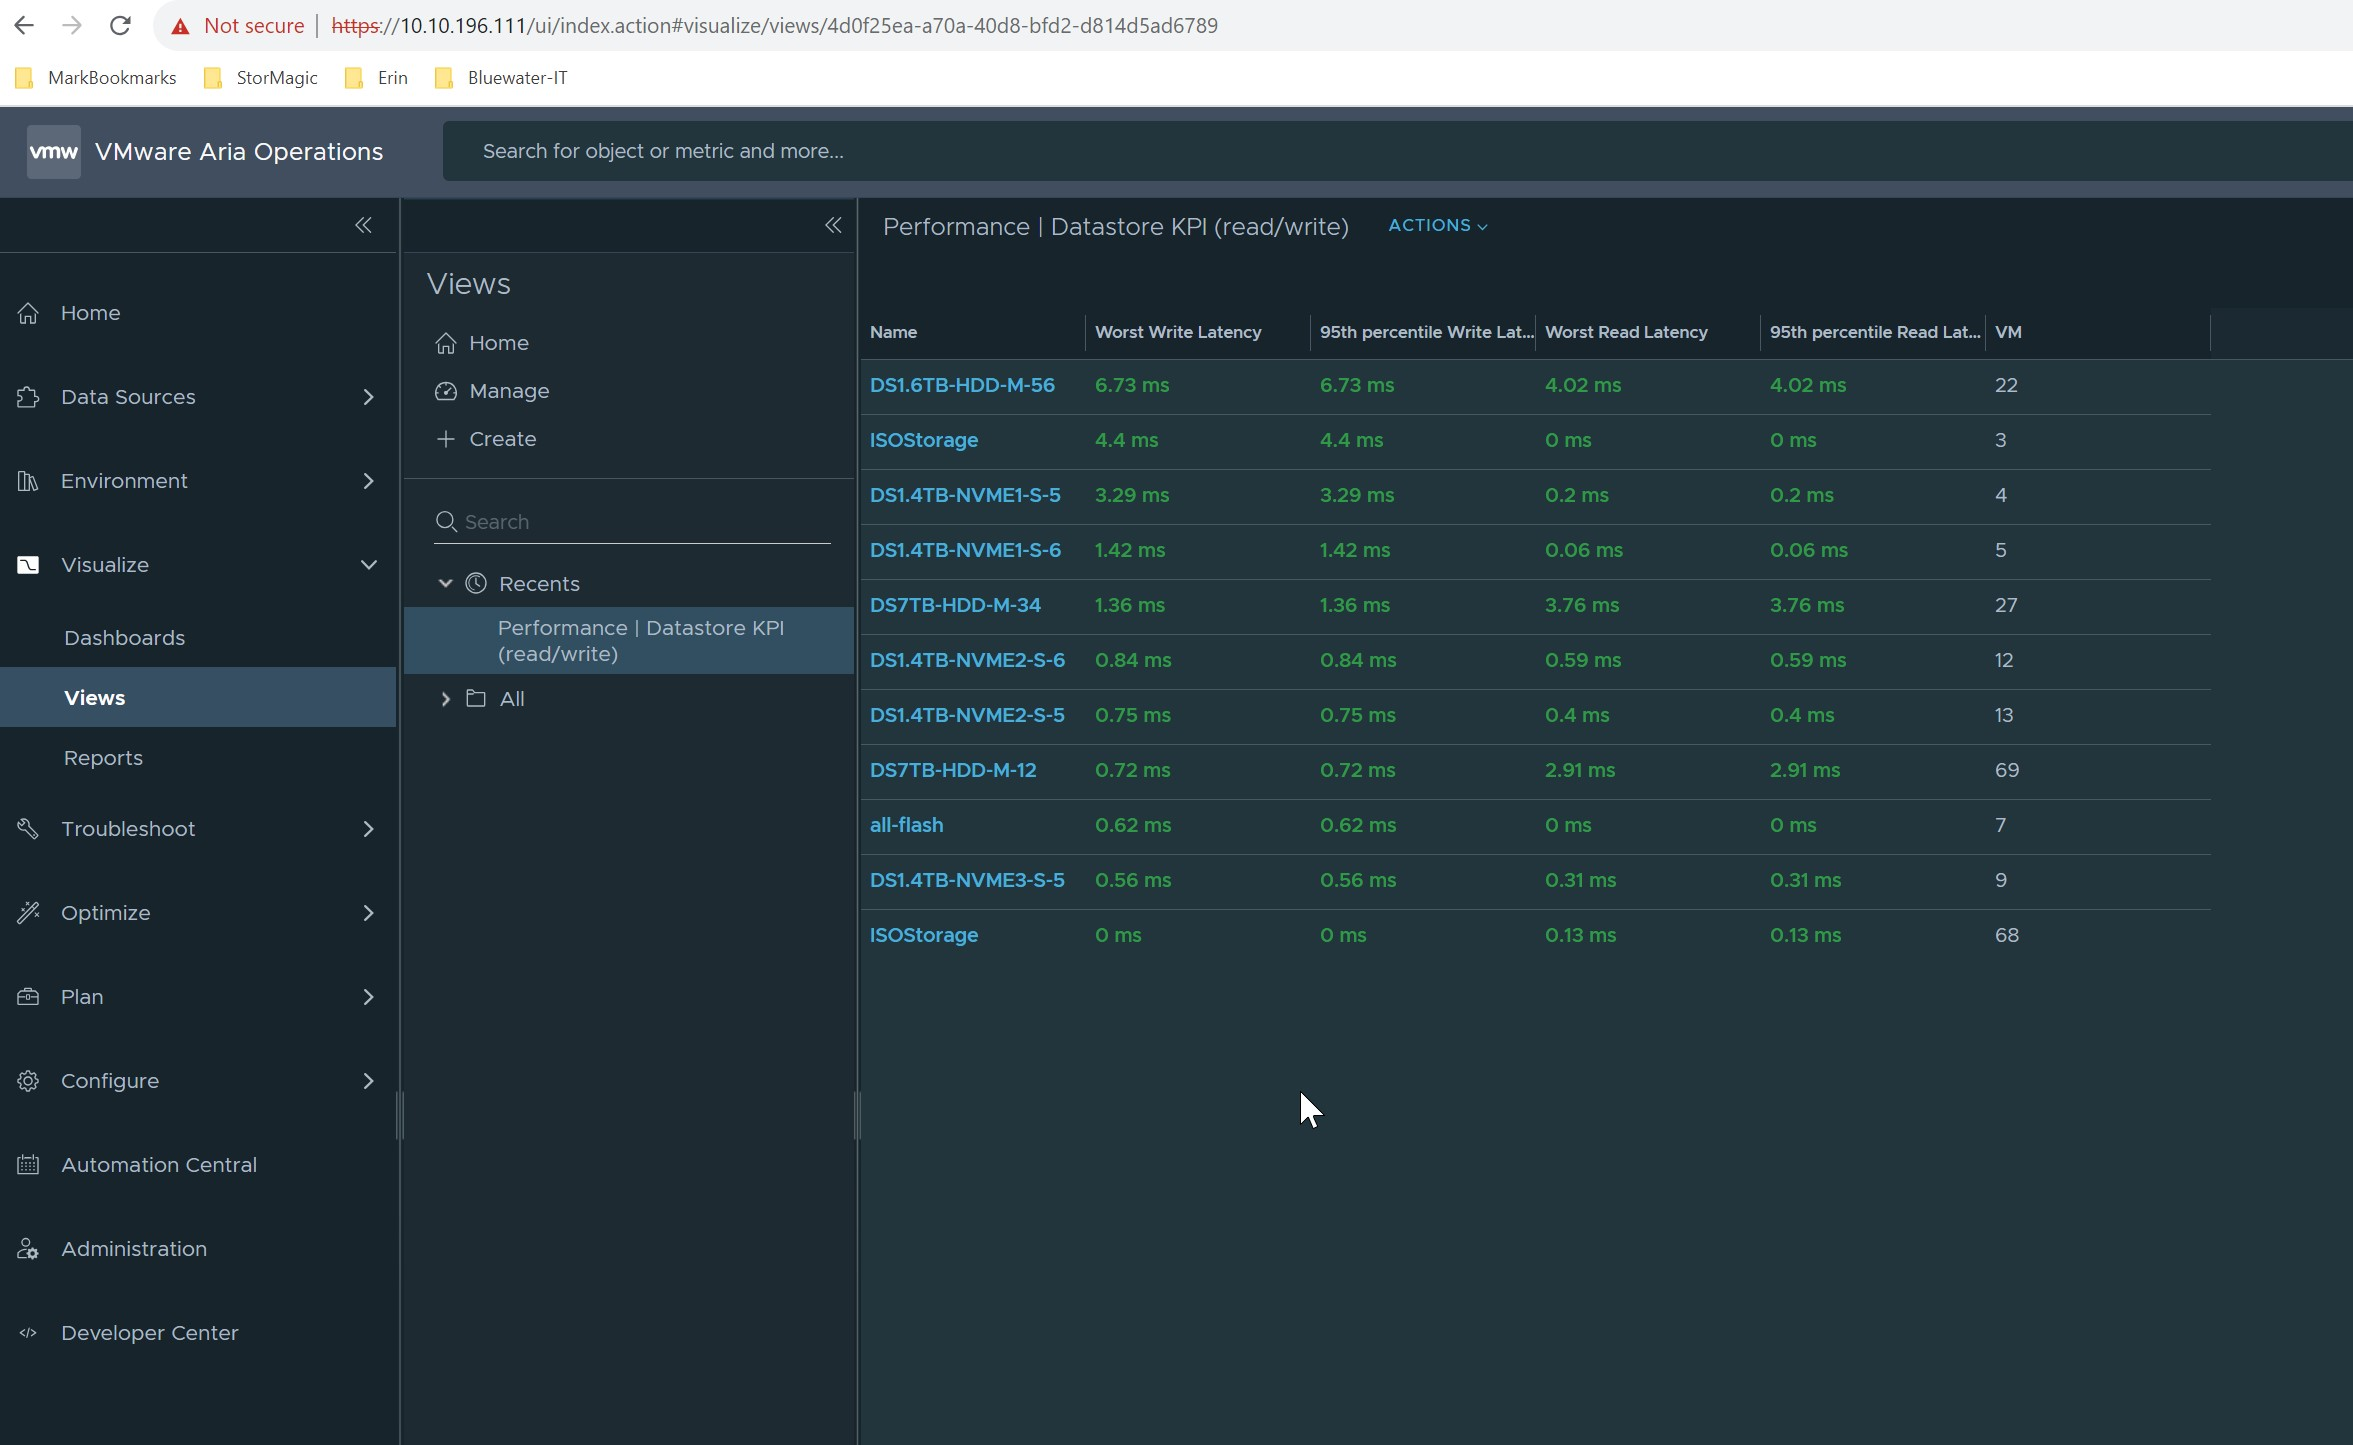Collapse the main navigation sidebar

pos(364,225)
